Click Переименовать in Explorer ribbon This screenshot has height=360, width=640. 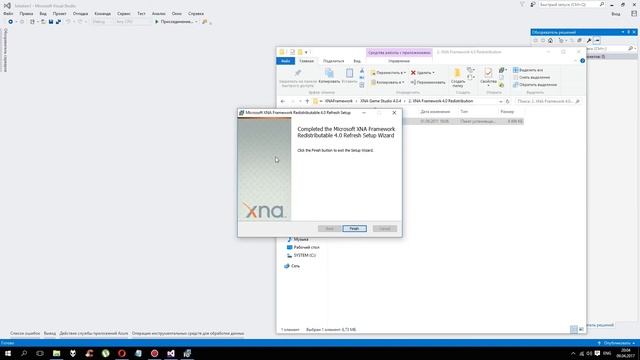(x=428, y=82)
